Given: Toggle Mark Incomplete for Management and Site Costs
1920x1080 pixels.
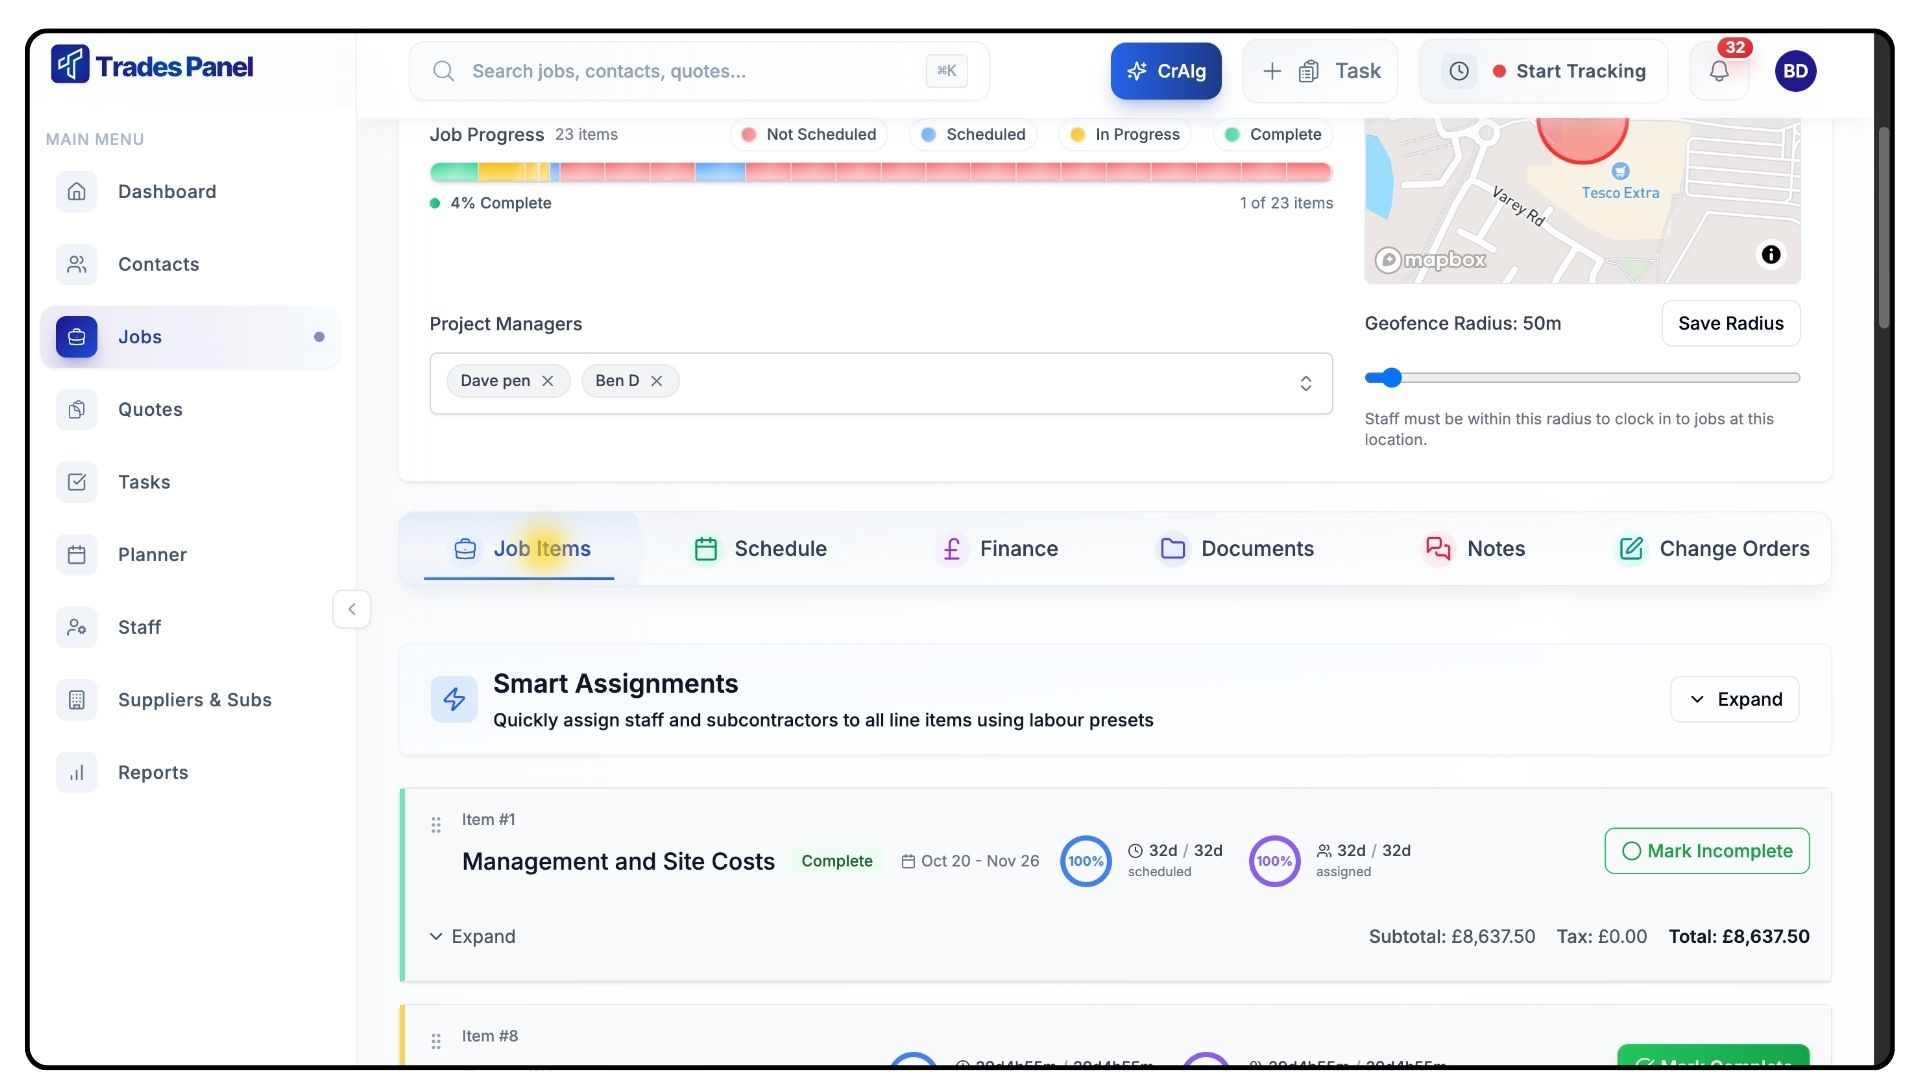Looking at the screenshot, I should (1706, 851).
